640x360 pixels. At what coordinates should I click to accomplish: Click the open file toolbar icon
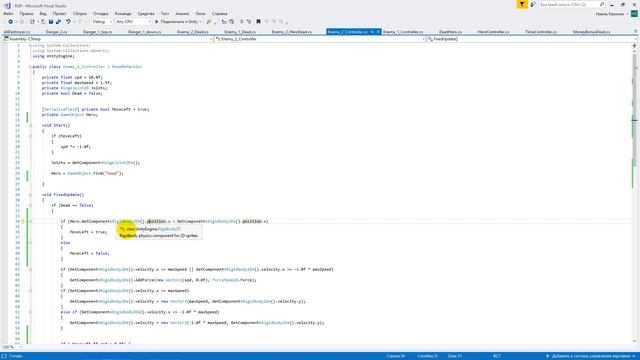(43, 22)
